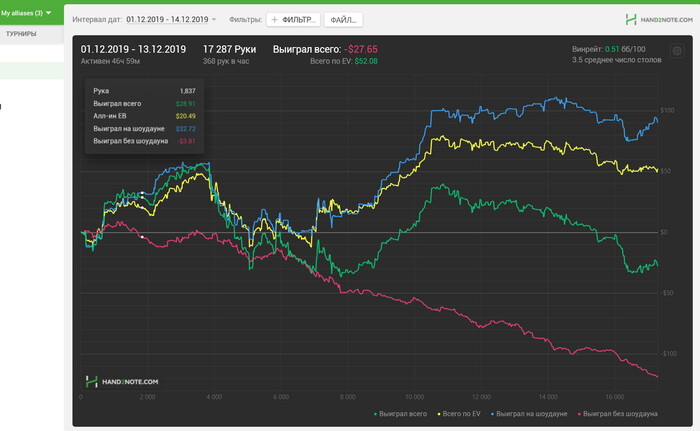Toggle the Выиграл всего legend series
The height and width of the screenshot is (431, 700).
tap(400, 414)
